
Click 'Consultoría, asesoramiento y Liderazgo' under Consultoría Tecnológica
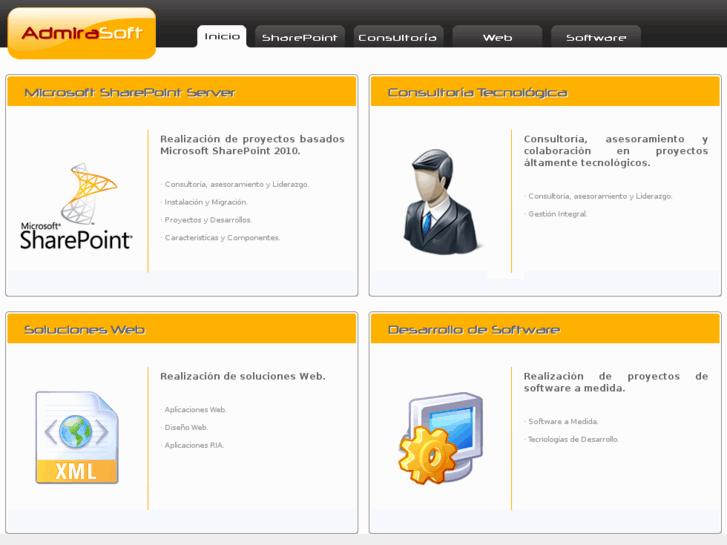(x=598, y=196)
